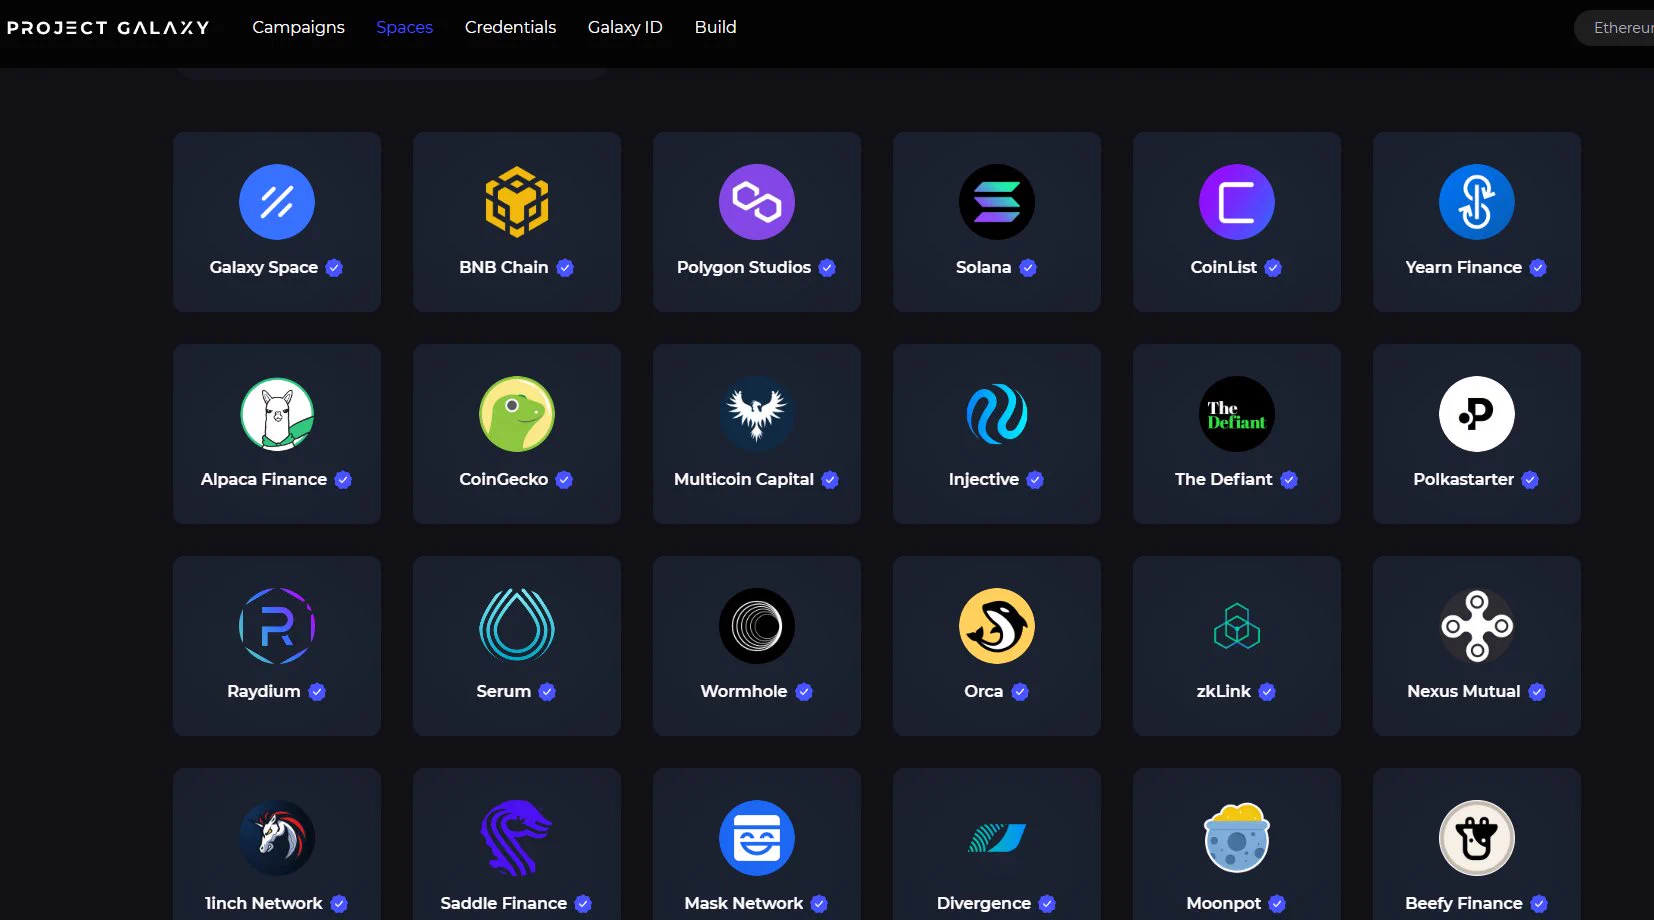
Task: Select the Beefy Finance cow logo
Action: (1477, 838)
